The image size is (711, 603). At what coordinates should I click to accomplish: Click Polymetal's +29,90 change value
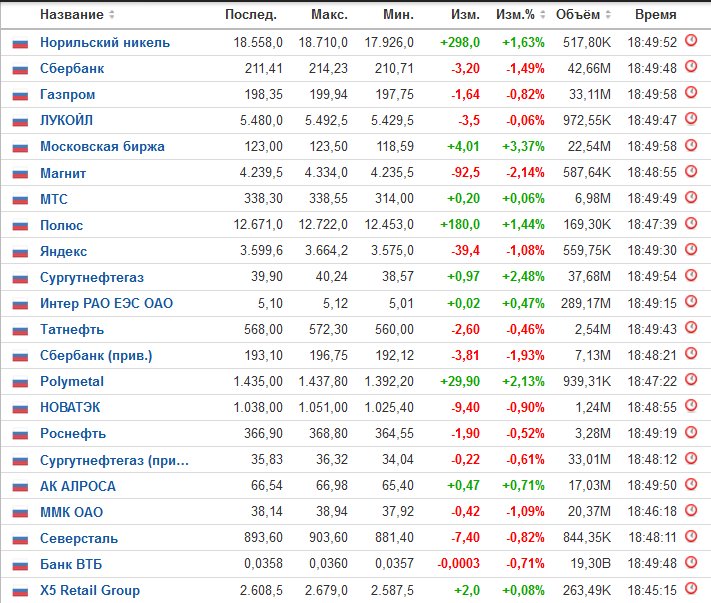tap(460, 381)
